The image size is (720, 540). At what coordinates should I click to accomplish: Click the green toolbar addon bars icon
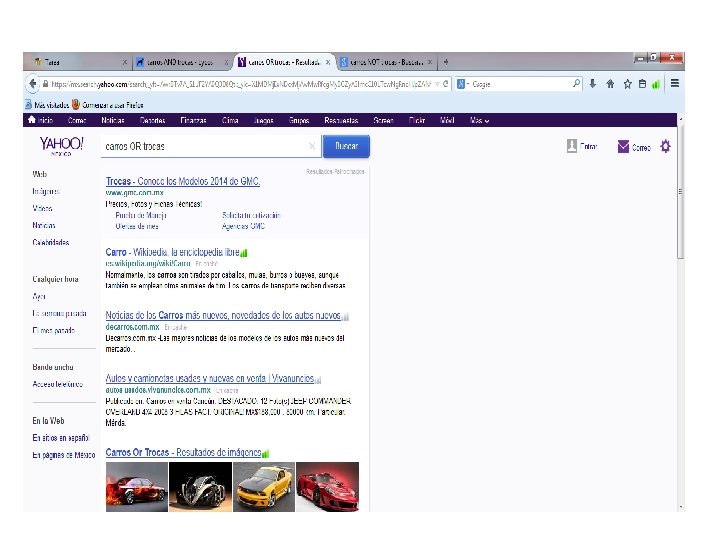tap(656, 84)
